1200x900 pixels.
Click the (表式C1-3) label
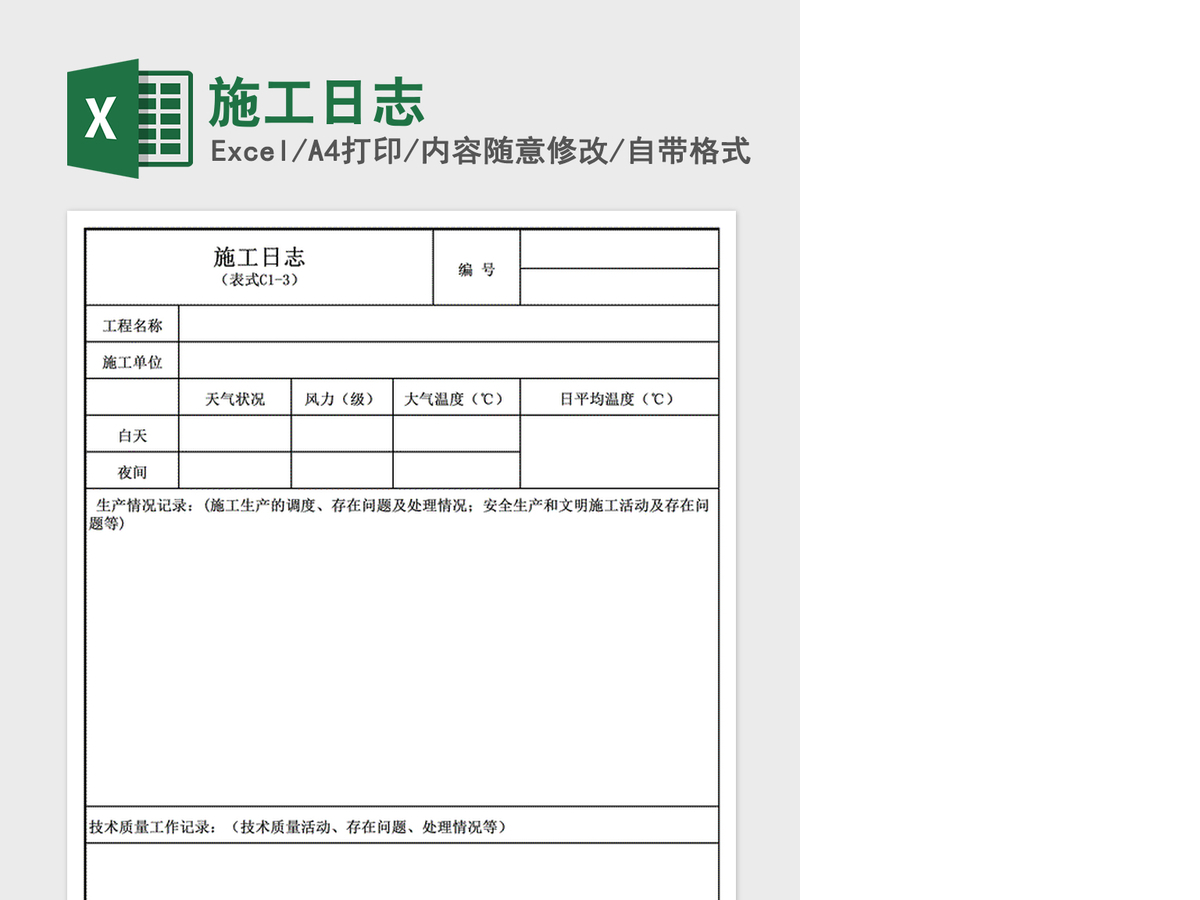(259, 280)
